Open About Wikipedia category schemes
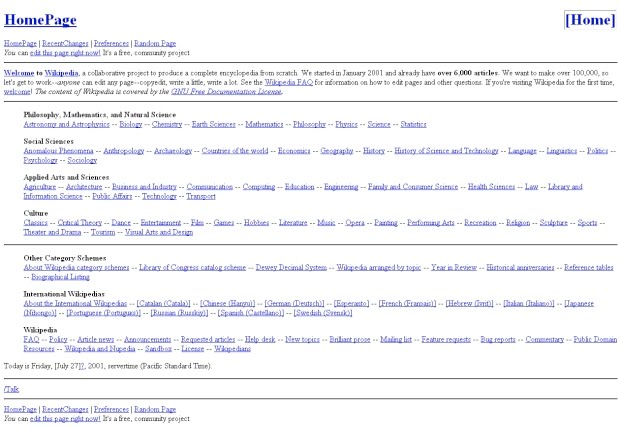 click(x=76, y=268)
